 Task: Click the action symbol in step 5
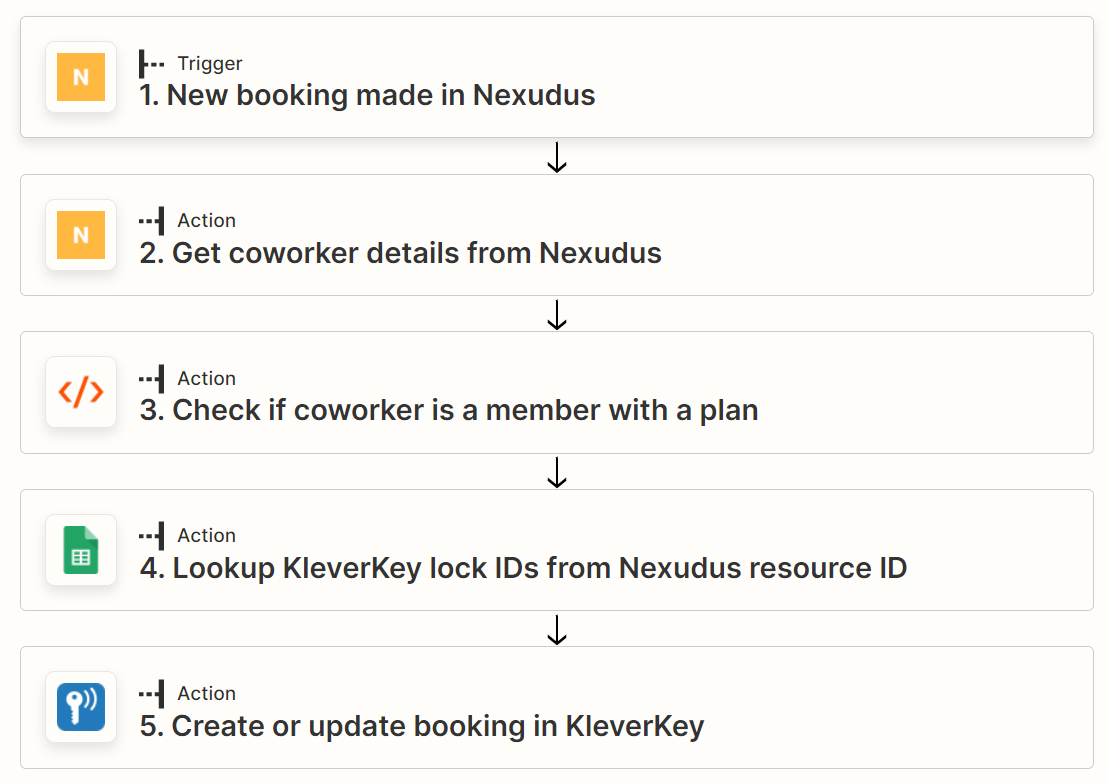click(x=151, y=693)
